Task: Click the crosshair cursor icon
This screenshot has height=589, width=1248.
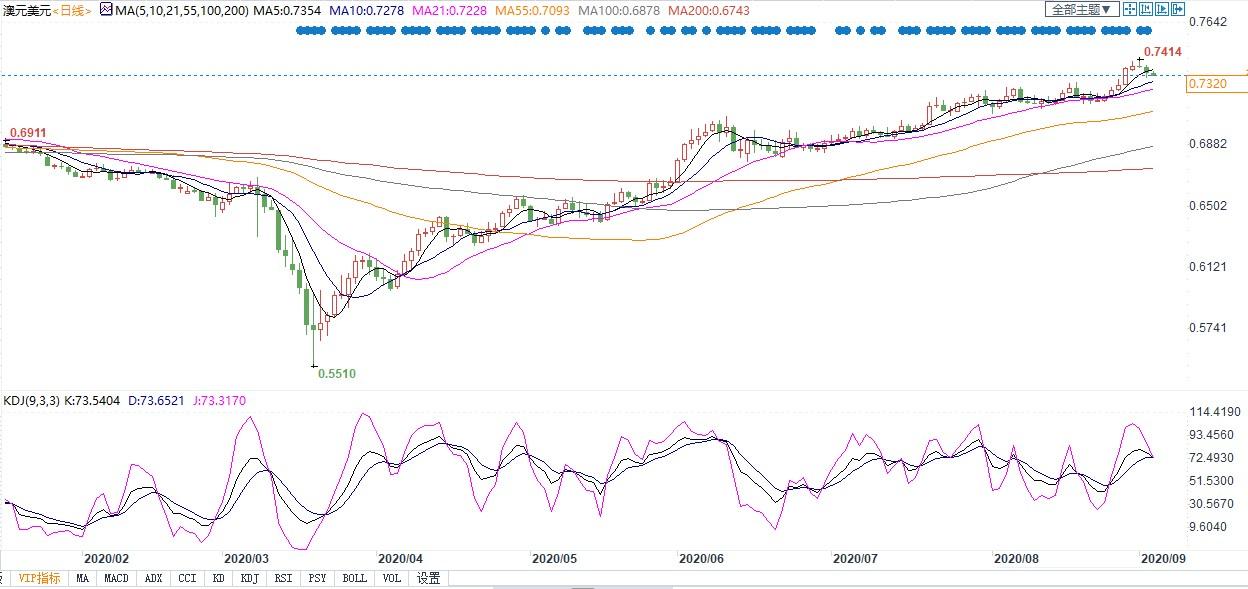Action: pyautogui.click(x=1129, y=9)
